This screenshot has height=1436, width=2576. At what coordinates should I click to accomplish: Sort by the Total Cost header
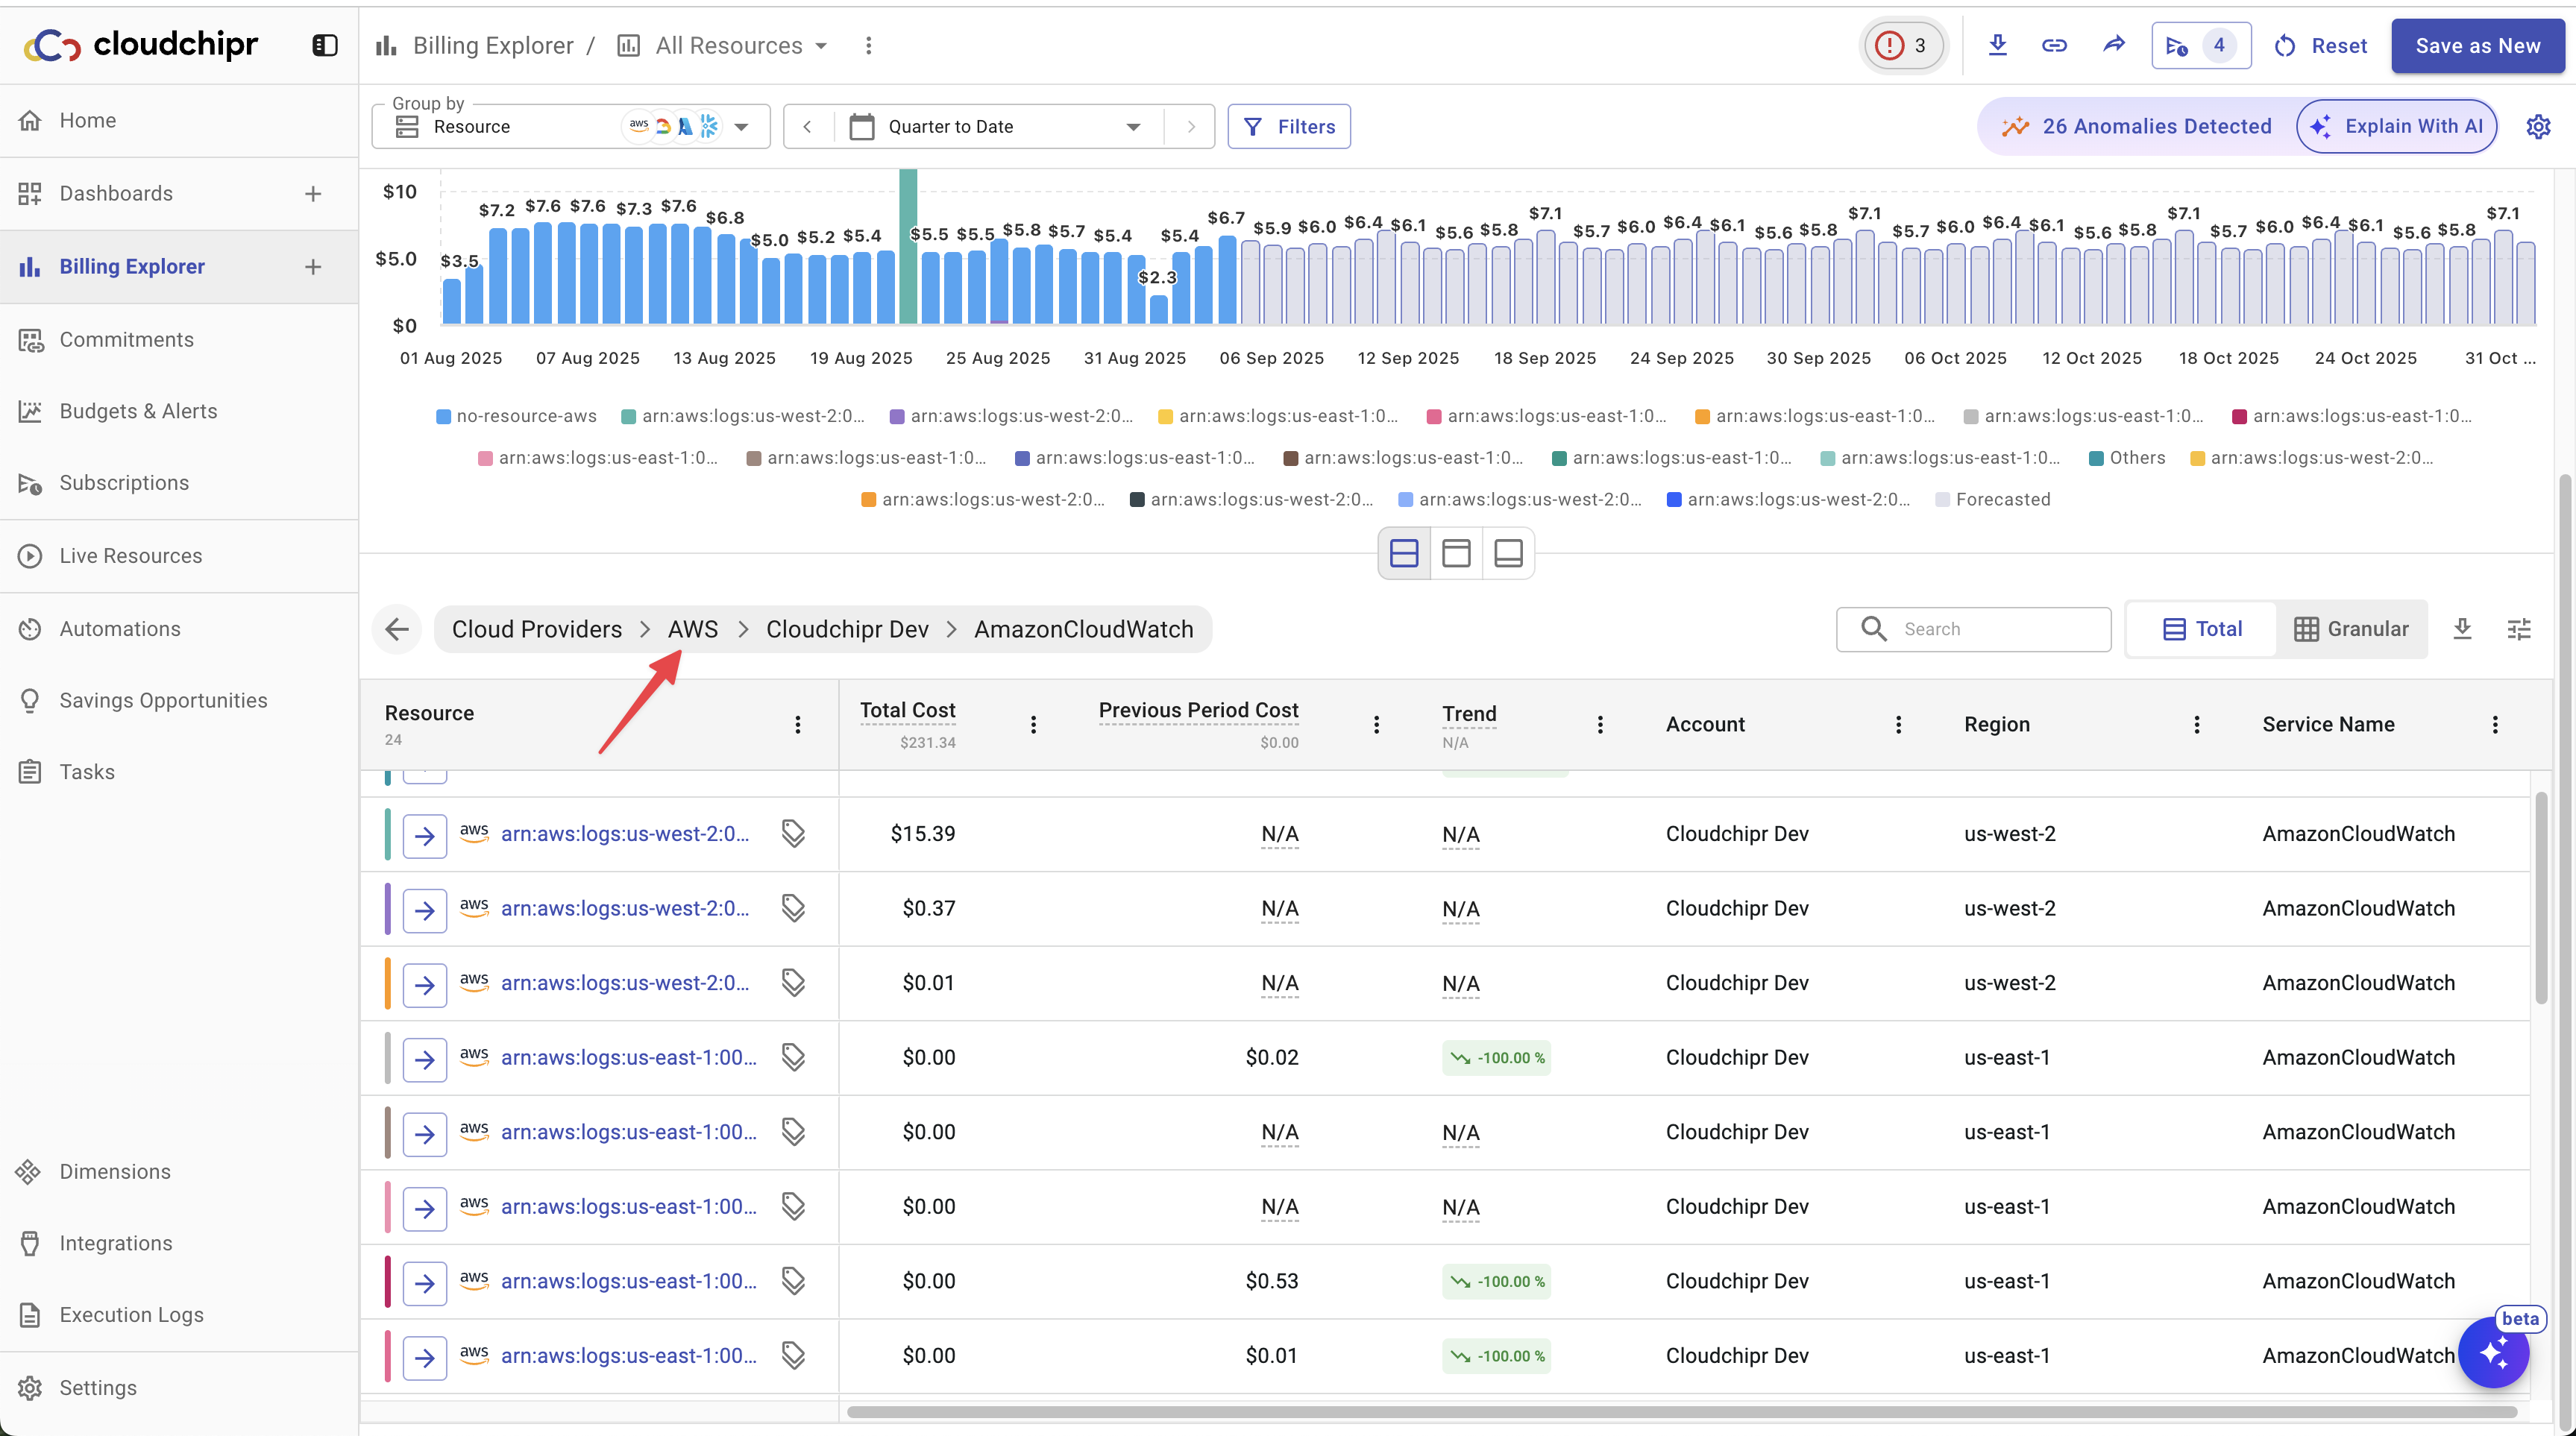(907, 710)
